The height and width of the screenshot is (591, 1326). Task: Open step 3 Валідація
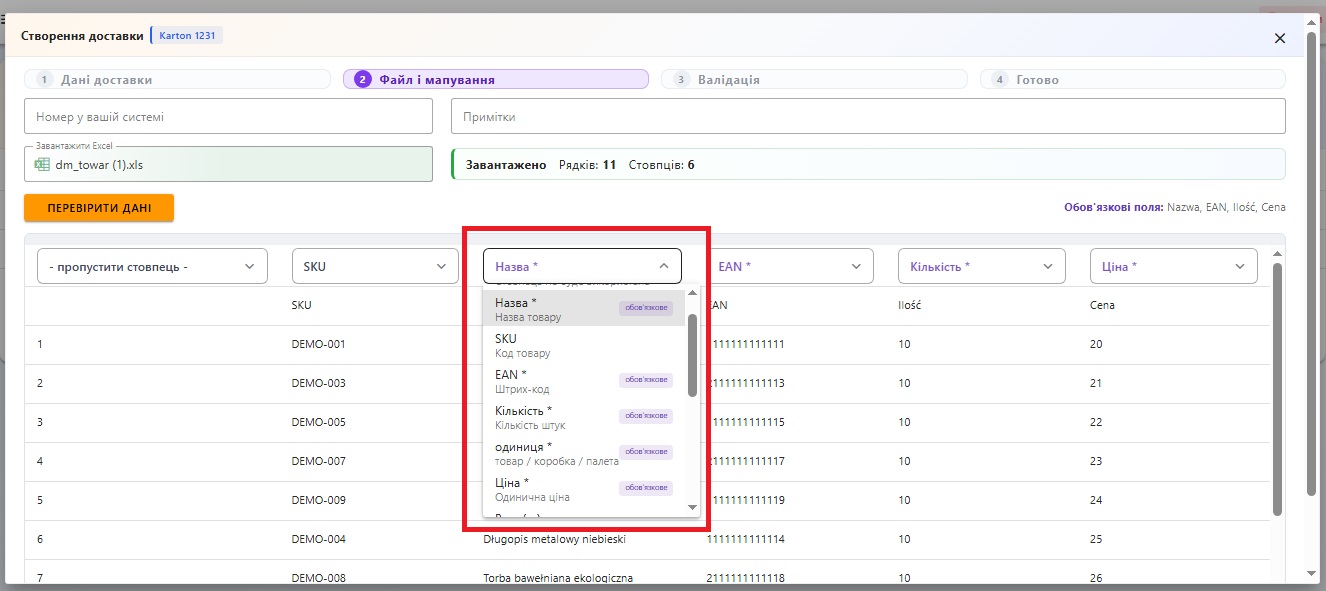point(814,79)
